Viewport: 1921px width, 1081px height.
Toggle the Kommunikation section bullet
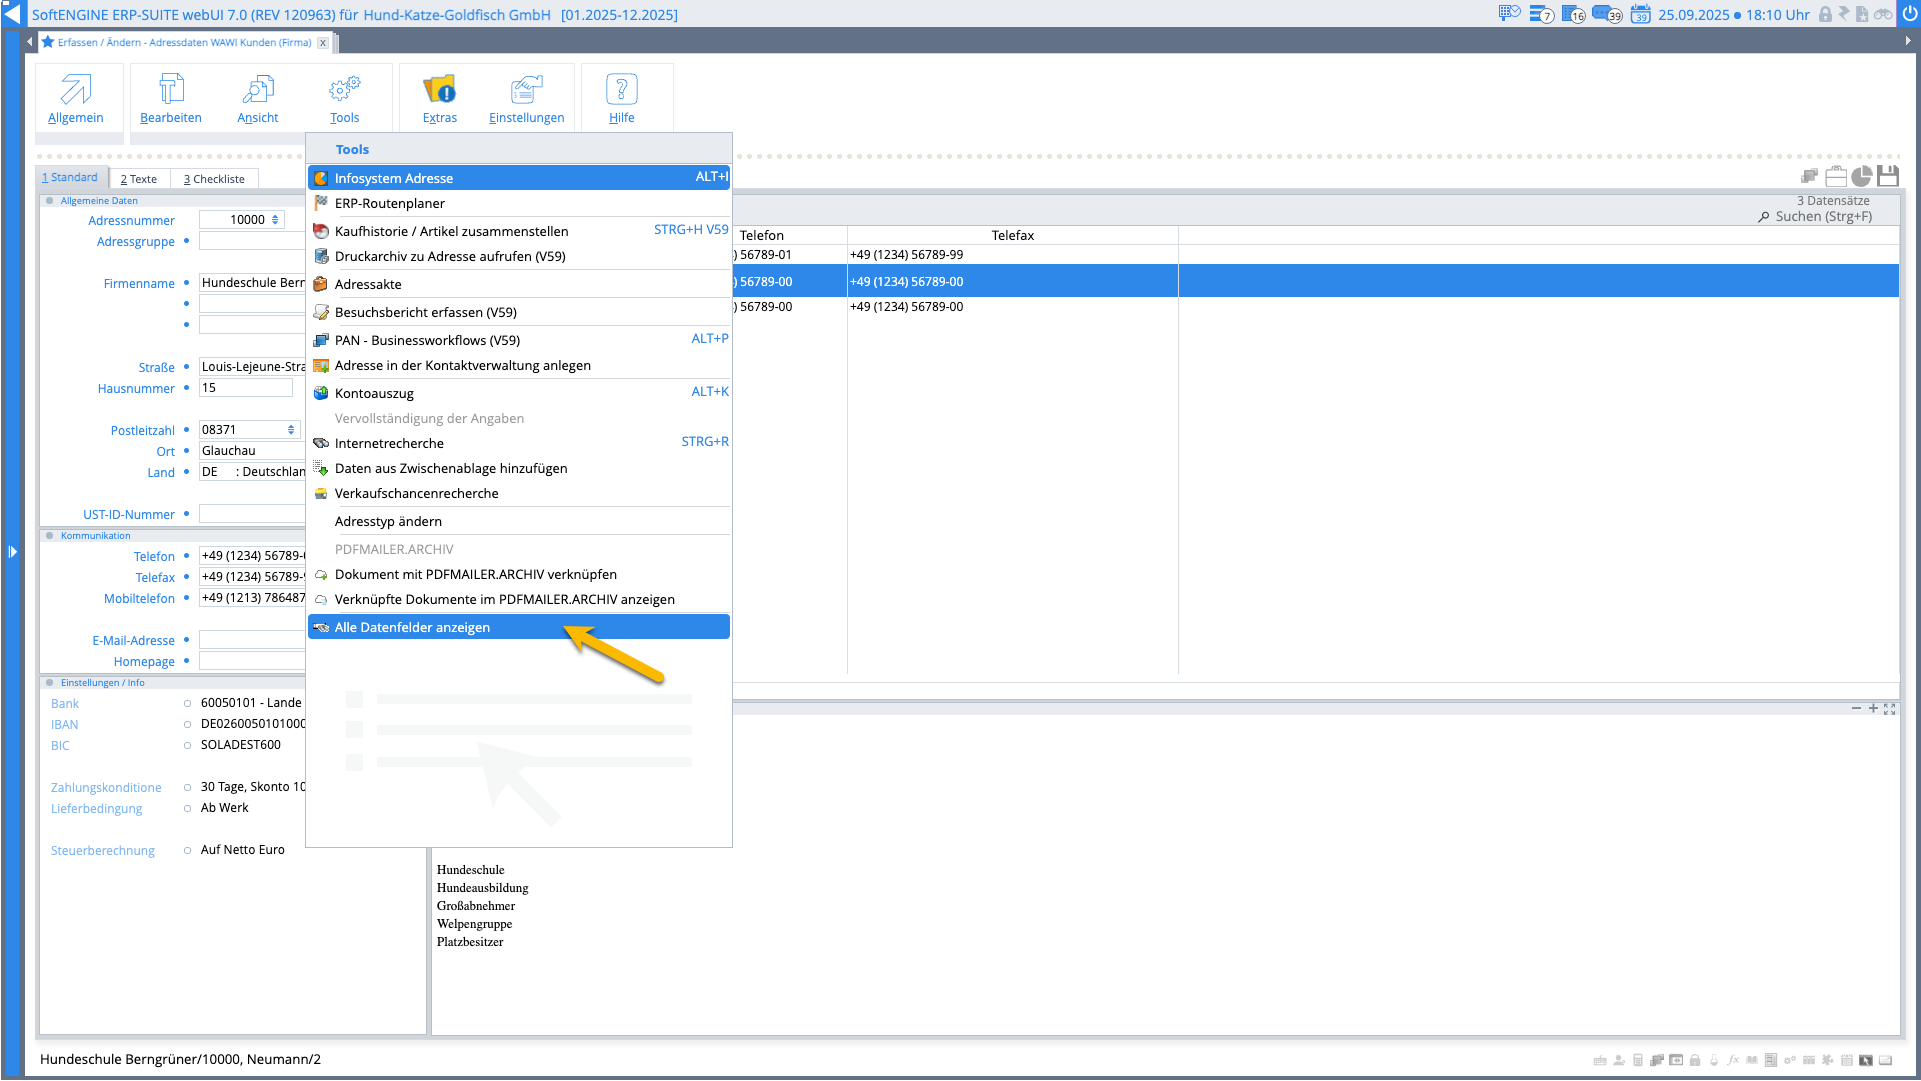pyautogui.click(x=49, y=536)
